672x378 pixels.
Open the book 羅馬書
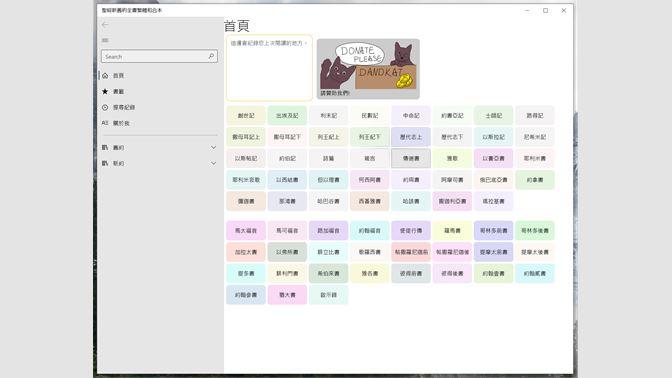click(x=452, y=231)
